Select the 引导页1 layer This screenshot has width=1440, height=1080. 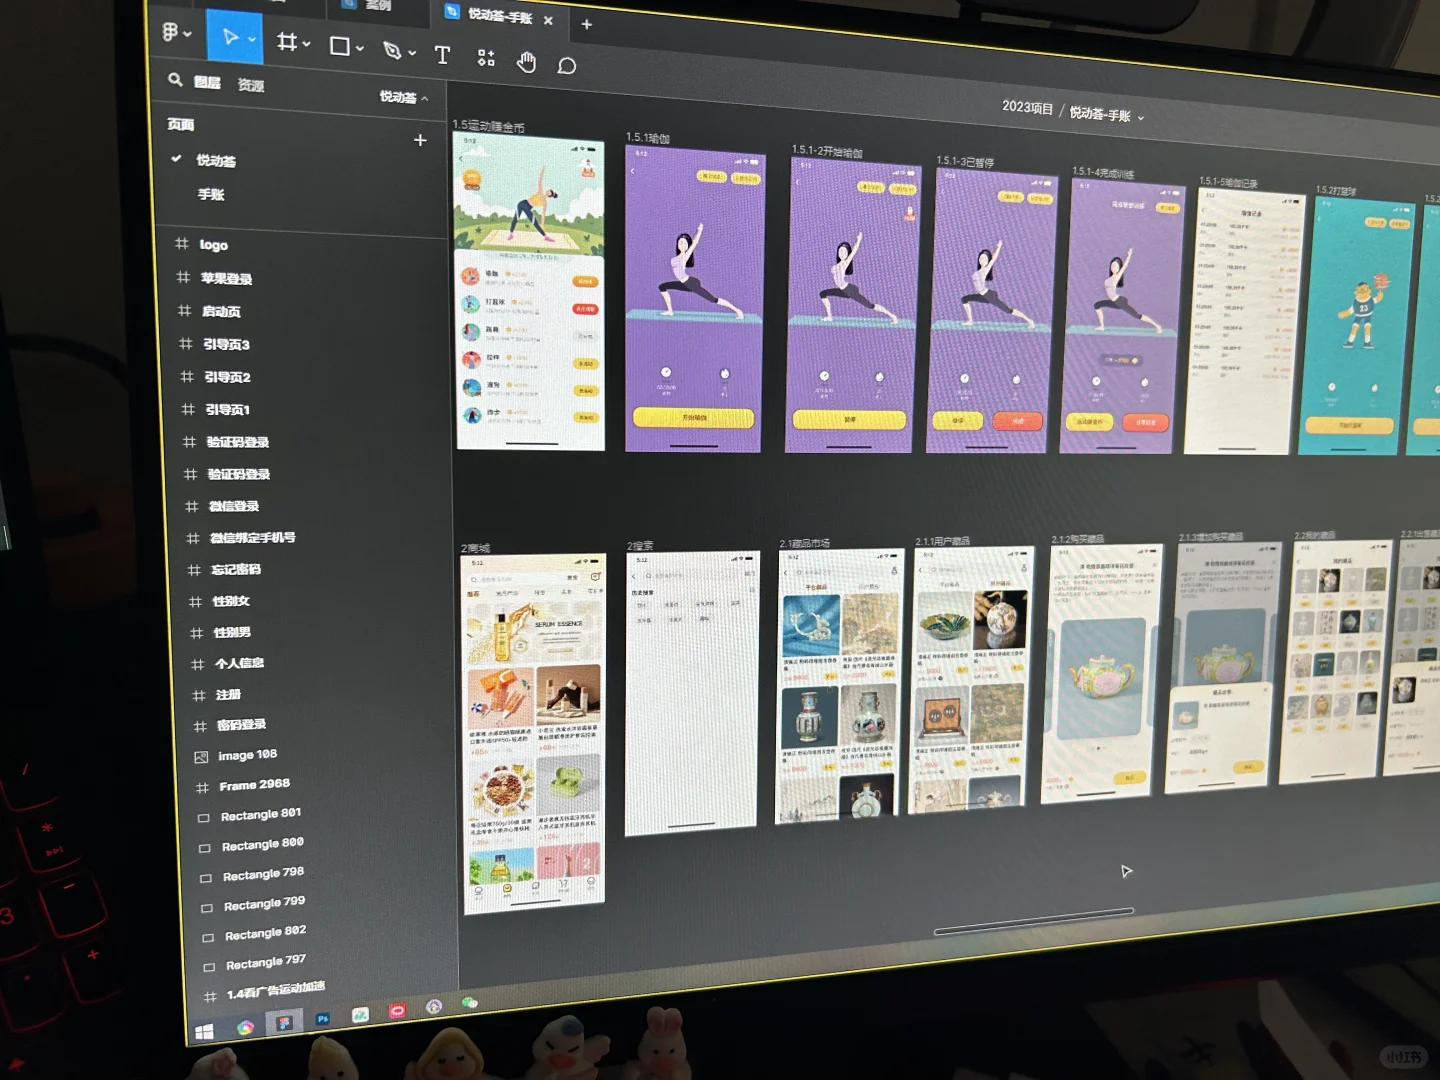pos(228,409)
